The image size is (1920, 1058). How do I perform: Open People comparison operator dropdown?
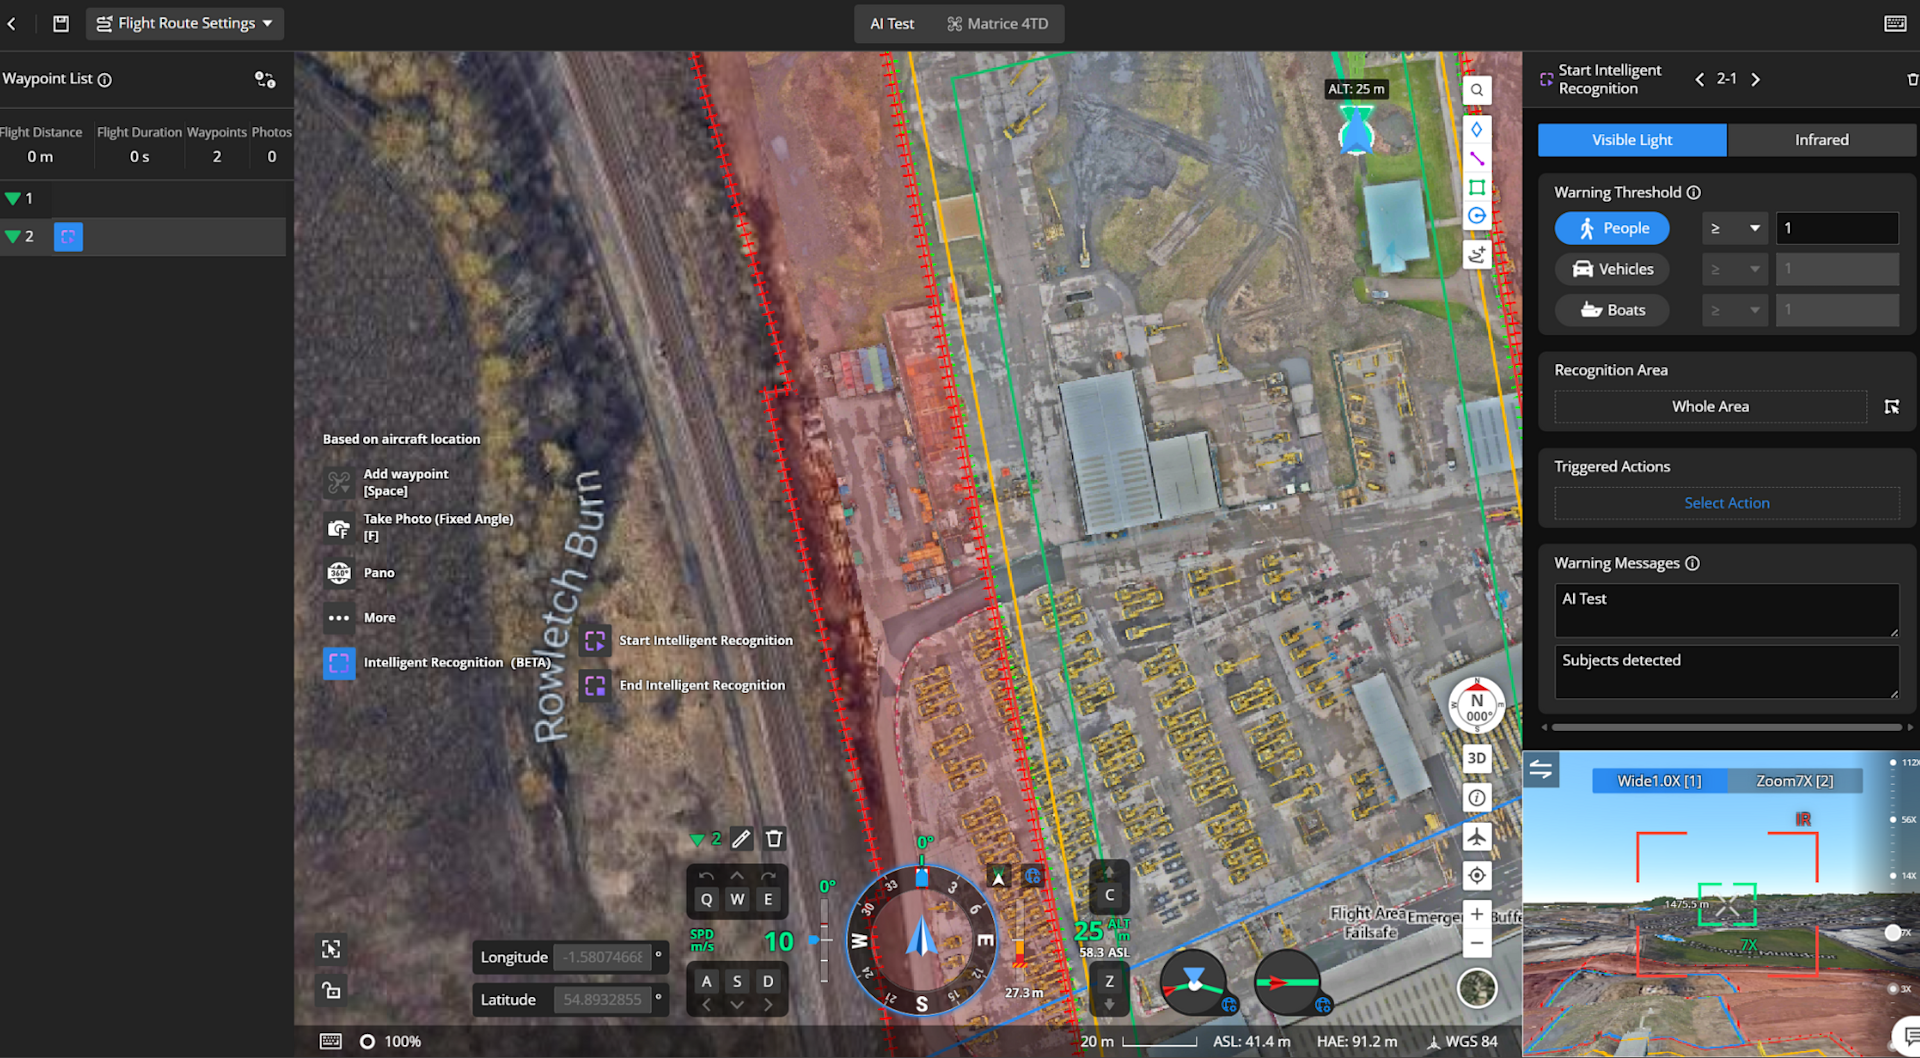[x=1735, y=229]
